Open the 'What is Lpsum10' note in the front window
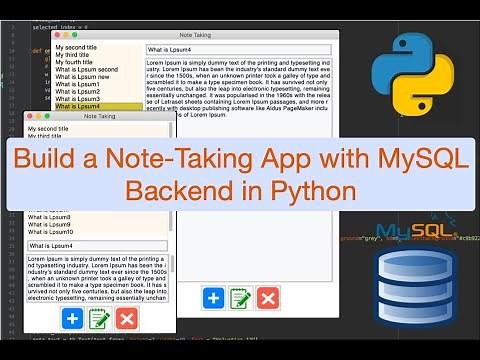The height and width of the screenshot is (360, 480). point(50,232)
